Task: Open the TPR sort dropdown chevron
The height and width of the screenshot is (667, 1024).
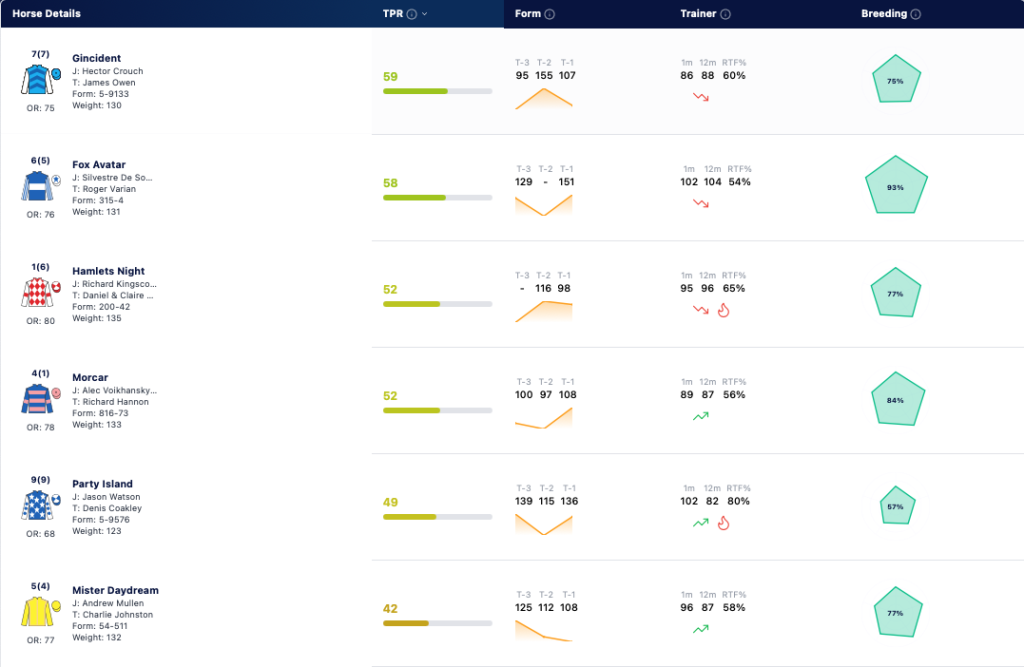Action: [x=424, y=14]
